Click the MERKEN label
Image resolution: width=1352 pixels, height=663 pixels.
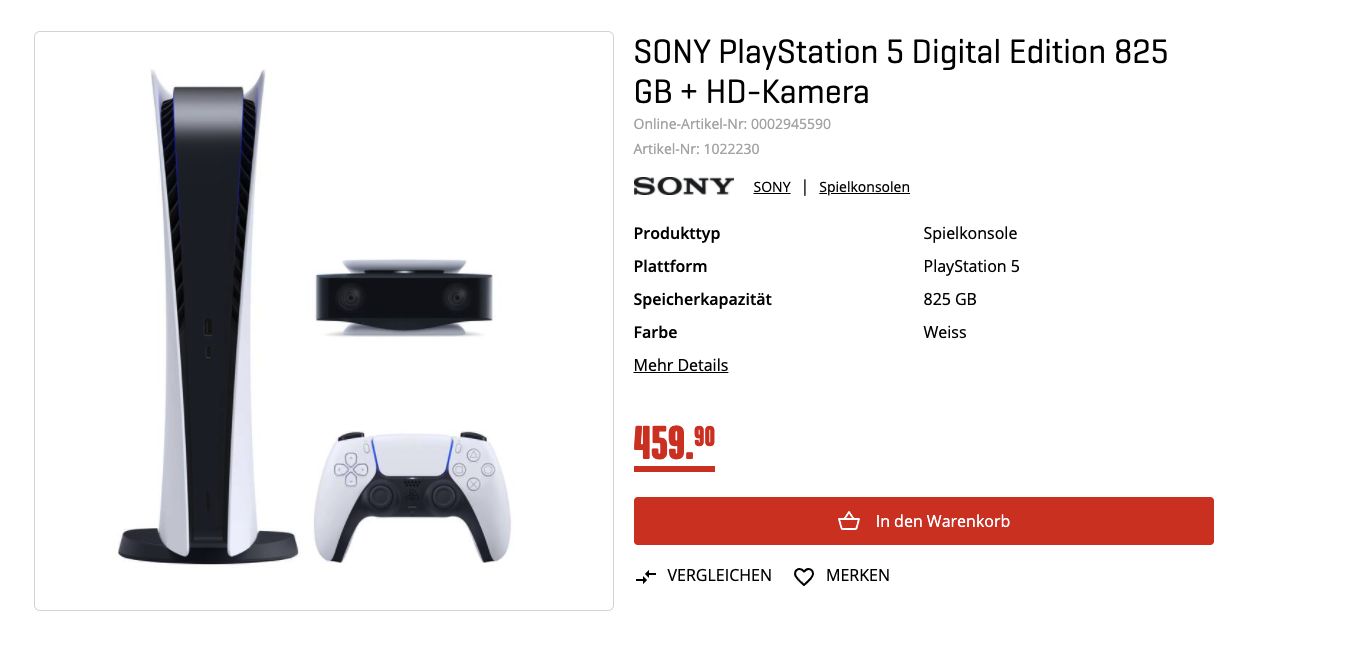click(x=857, y=575)
